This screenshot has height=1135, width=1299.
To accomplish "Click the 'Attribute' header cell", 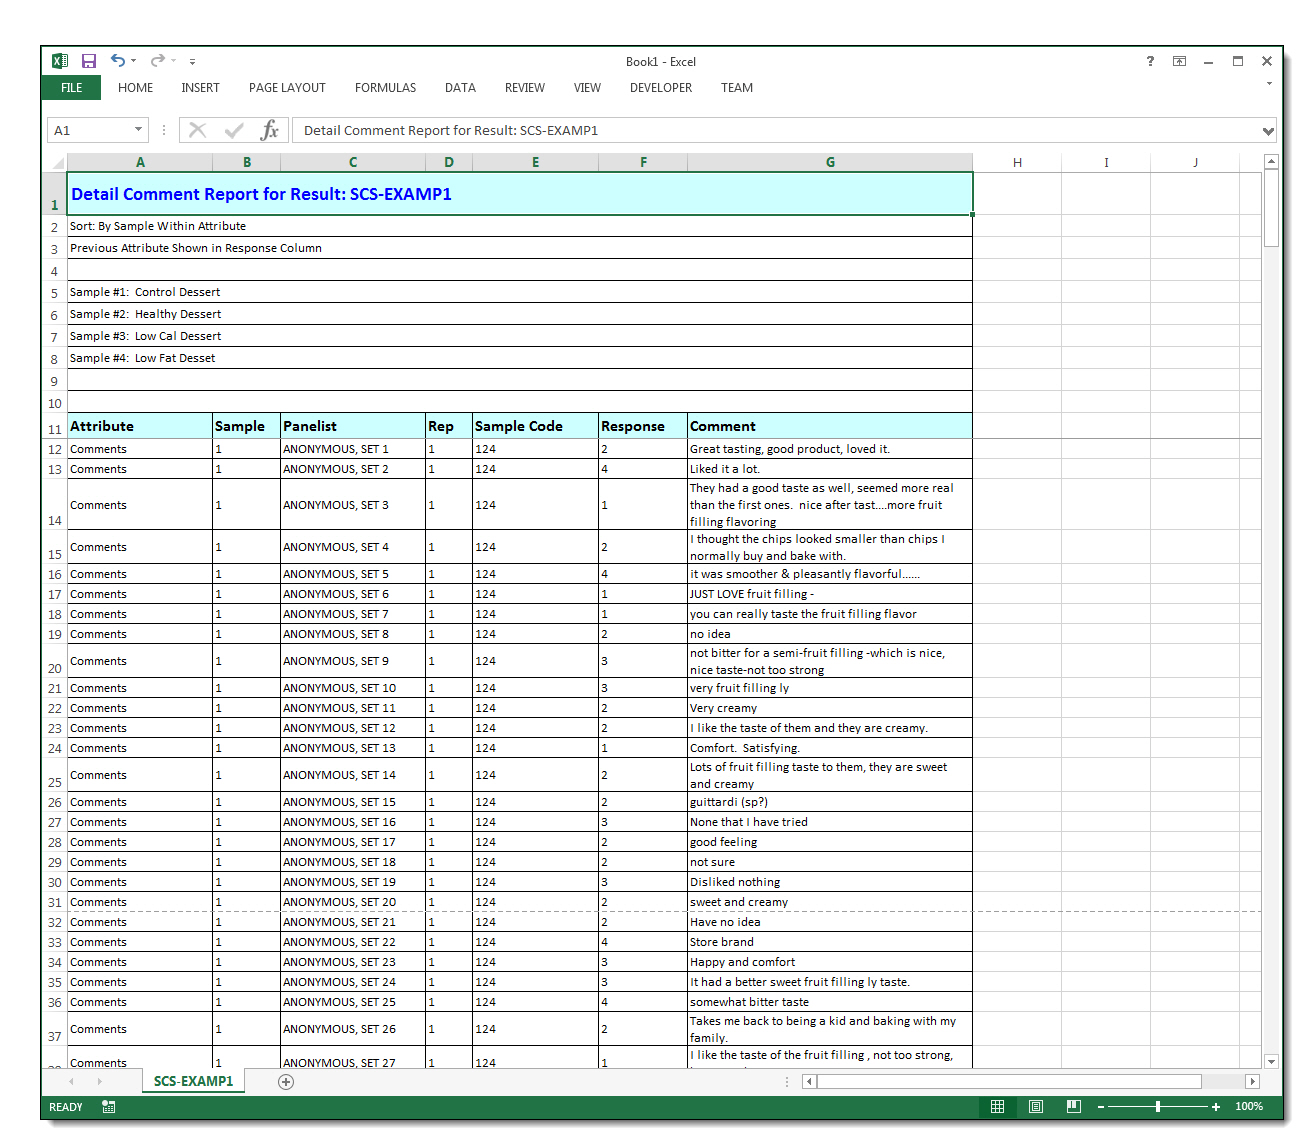I will (140, 426).
